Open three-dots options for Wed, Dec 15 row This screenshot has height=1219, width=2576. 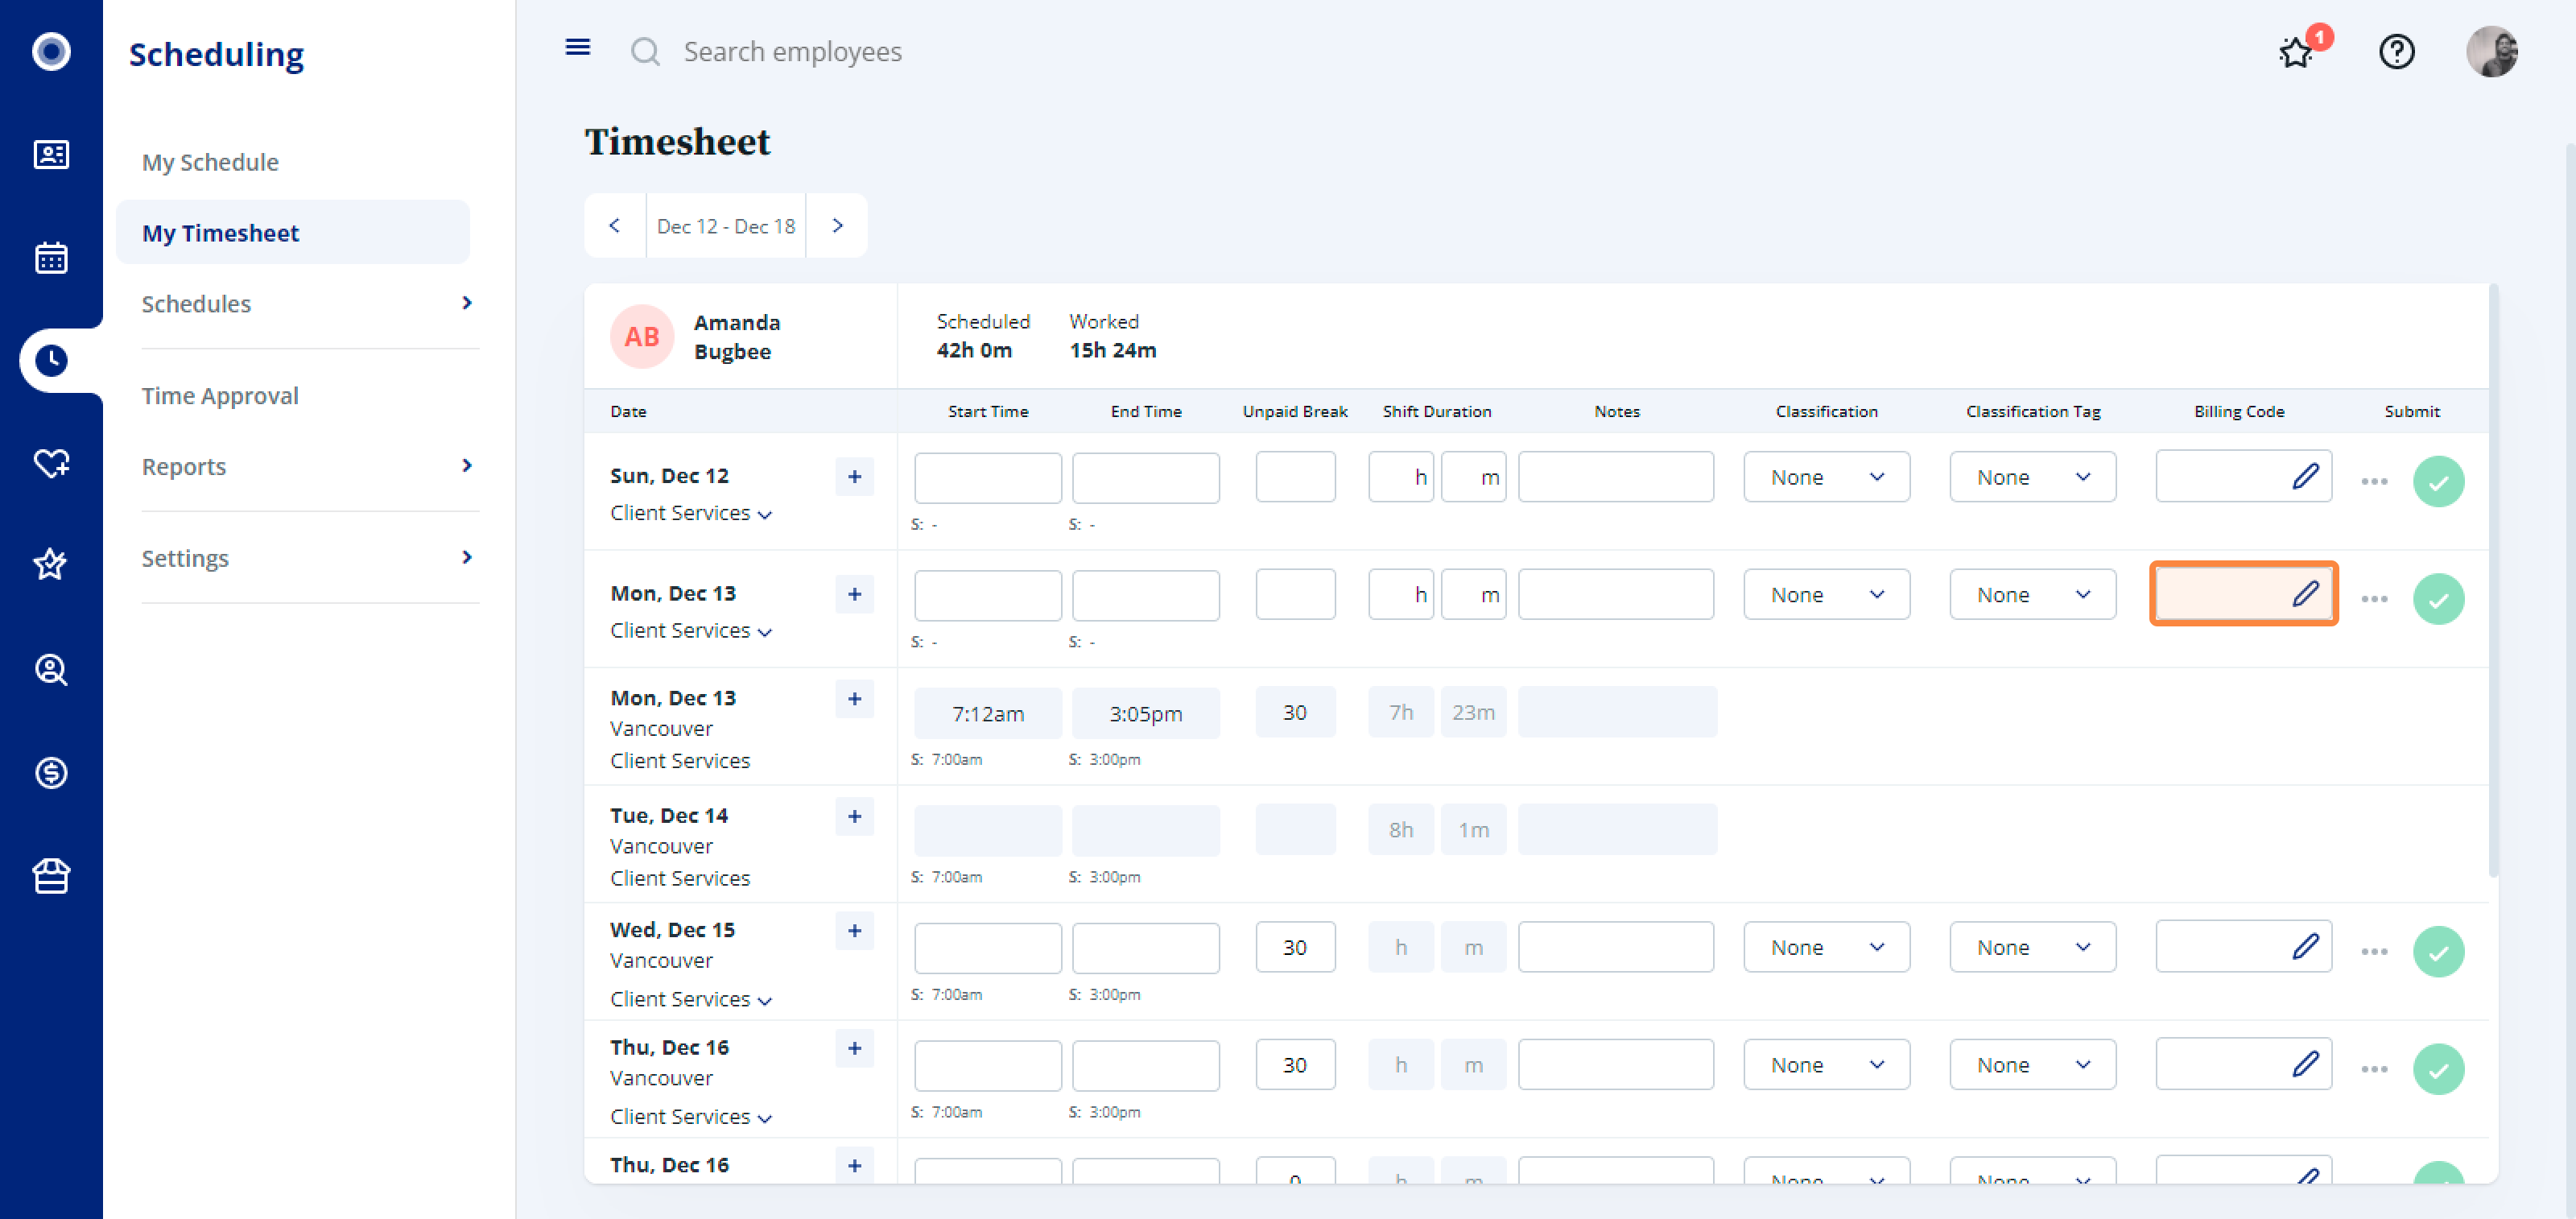[x=2374, y=951]
